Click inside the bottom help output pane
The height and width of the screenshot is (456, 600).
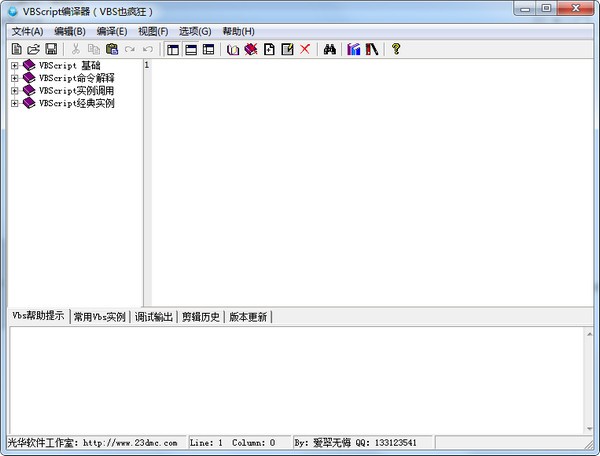pos(297,380)
